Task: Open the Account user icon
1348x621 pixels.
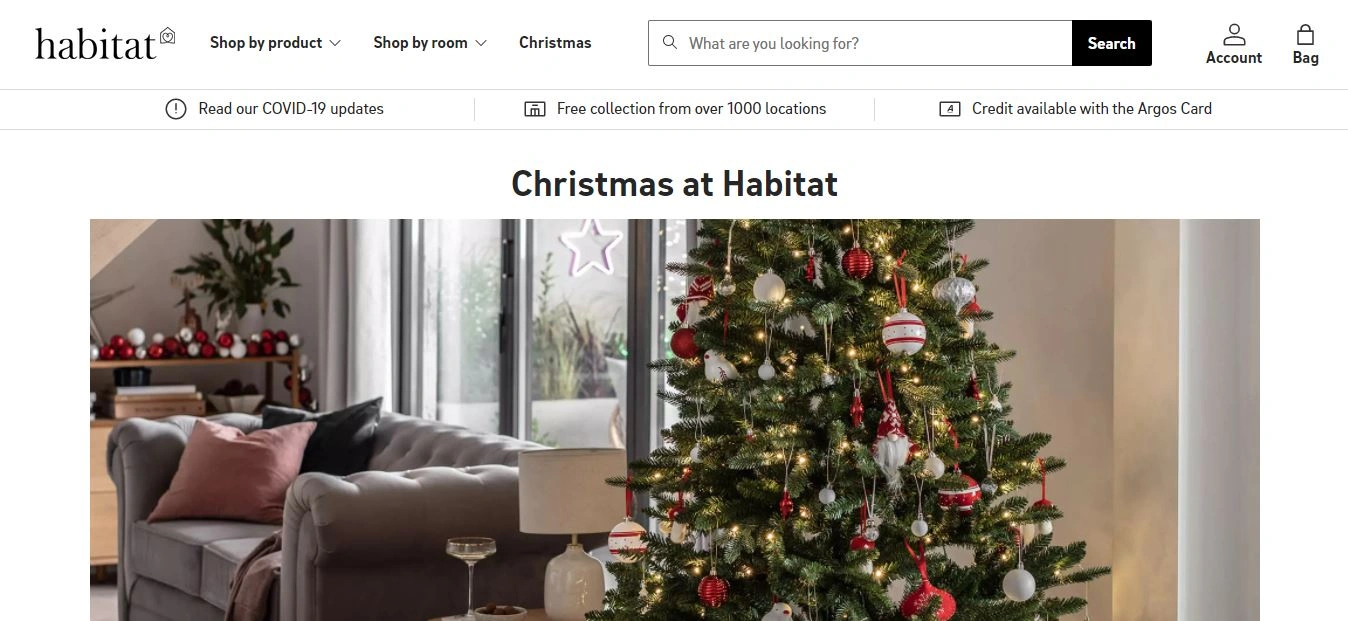Action: tap(1234, 35)
